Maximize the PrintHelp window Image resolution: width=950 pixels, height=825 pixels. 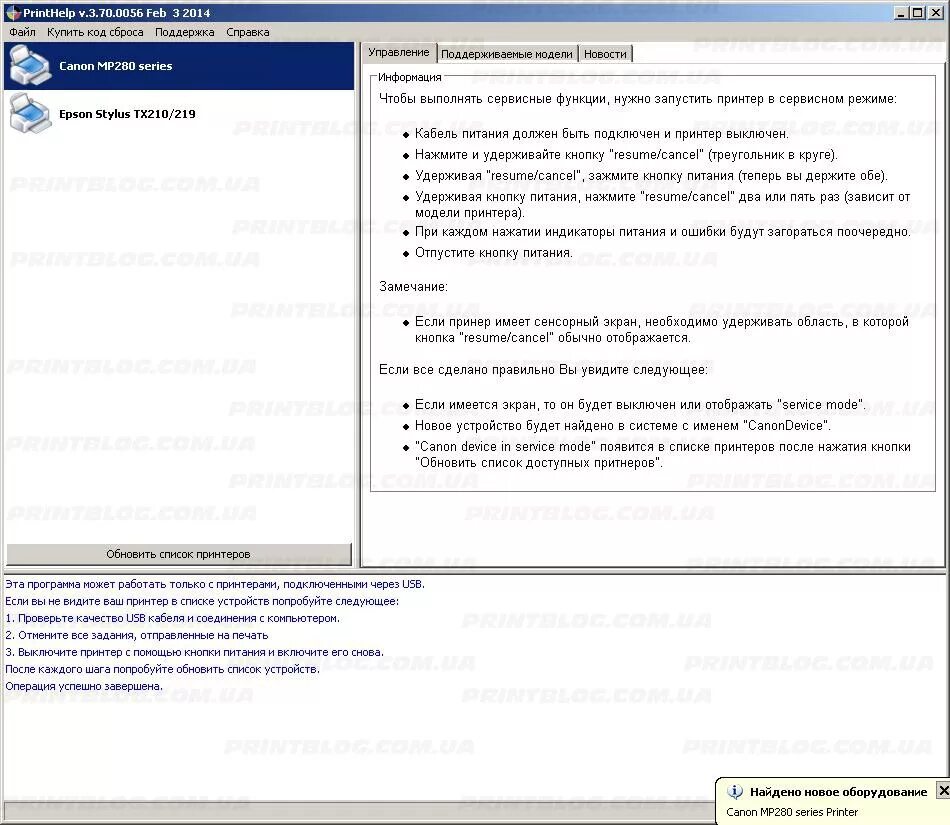(918, 13)
